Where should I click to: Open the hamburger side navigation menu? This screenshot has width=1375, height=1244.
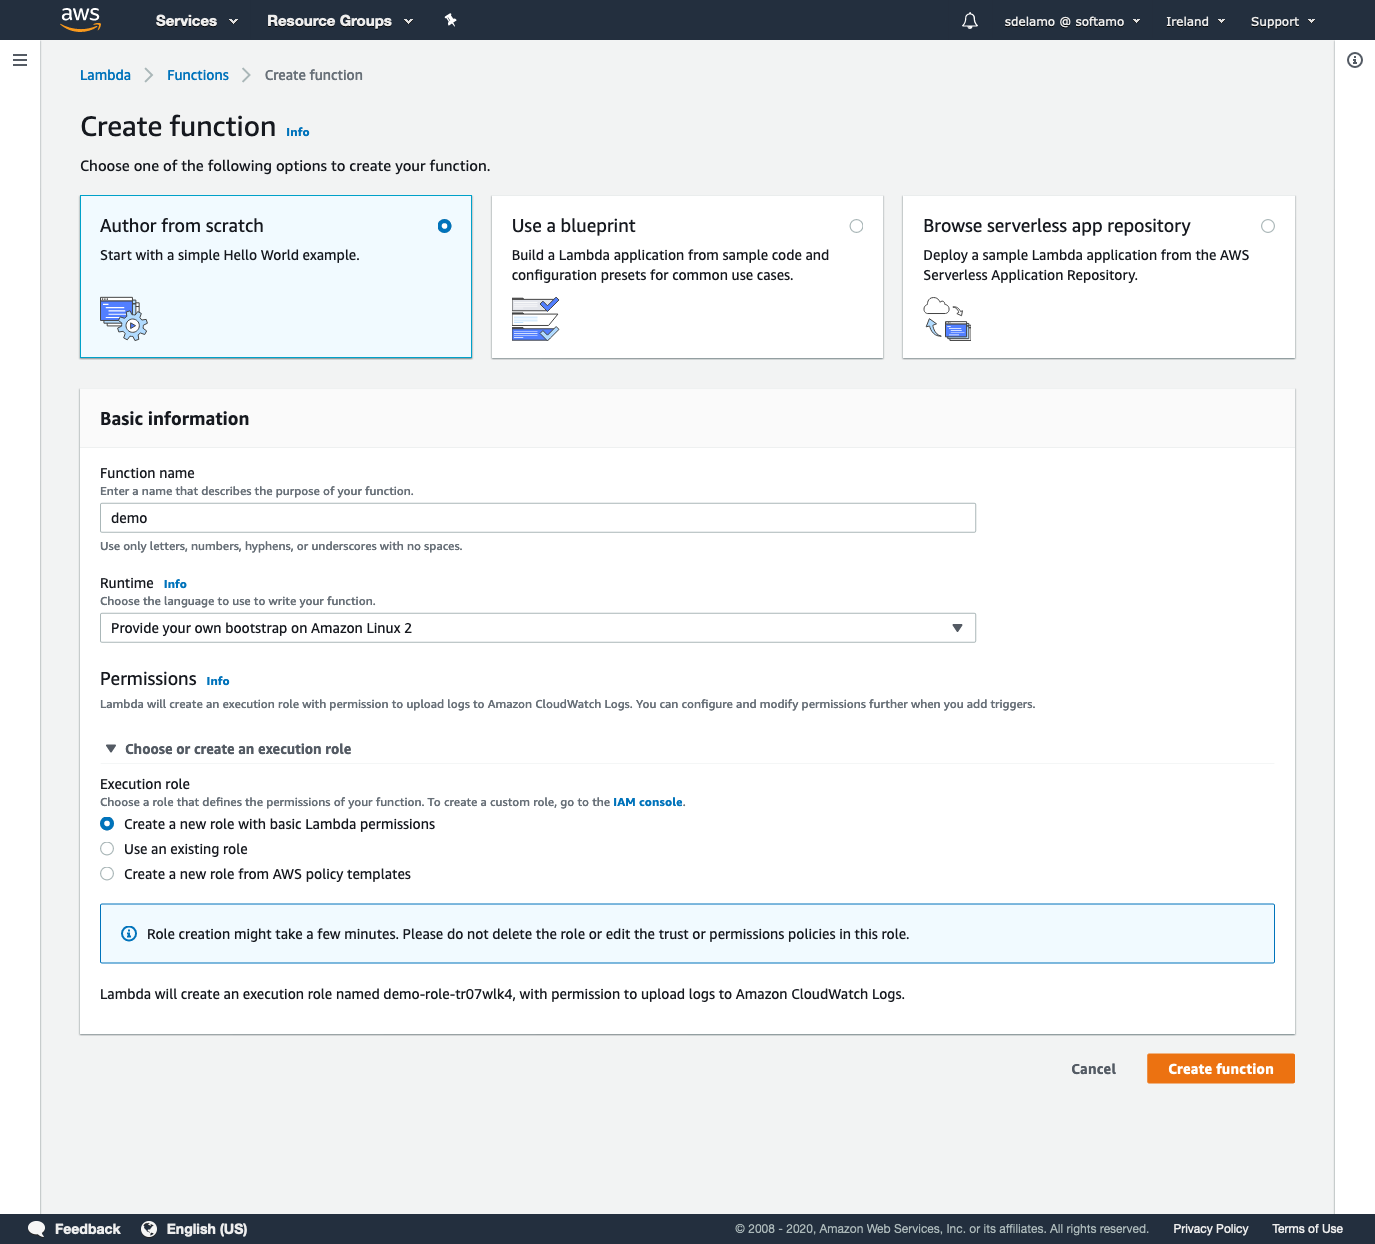19,60
